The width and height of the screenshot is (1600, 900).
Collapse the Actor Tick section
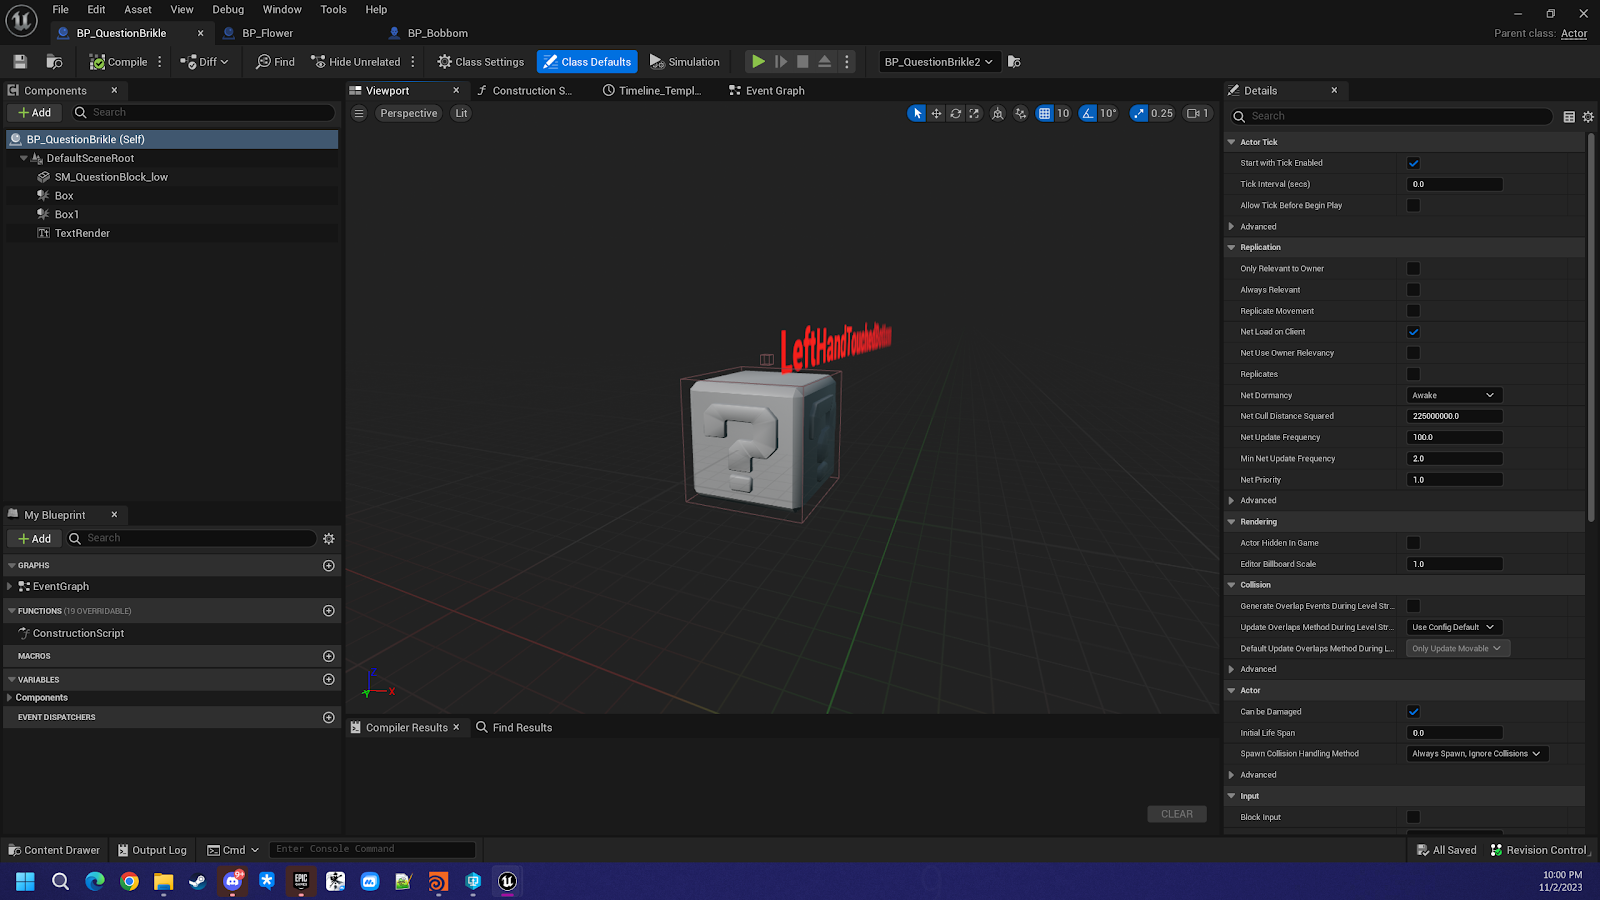pyautogui.click(x=1232, y=142)
